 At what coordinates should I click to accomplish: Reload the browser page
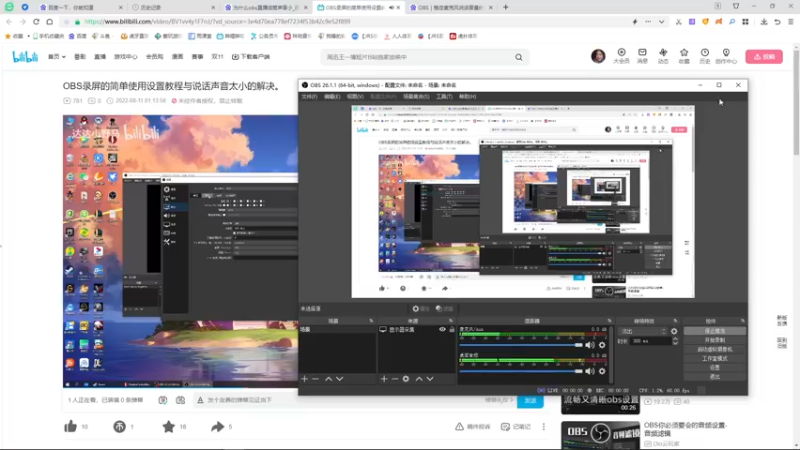pos(36,22)
